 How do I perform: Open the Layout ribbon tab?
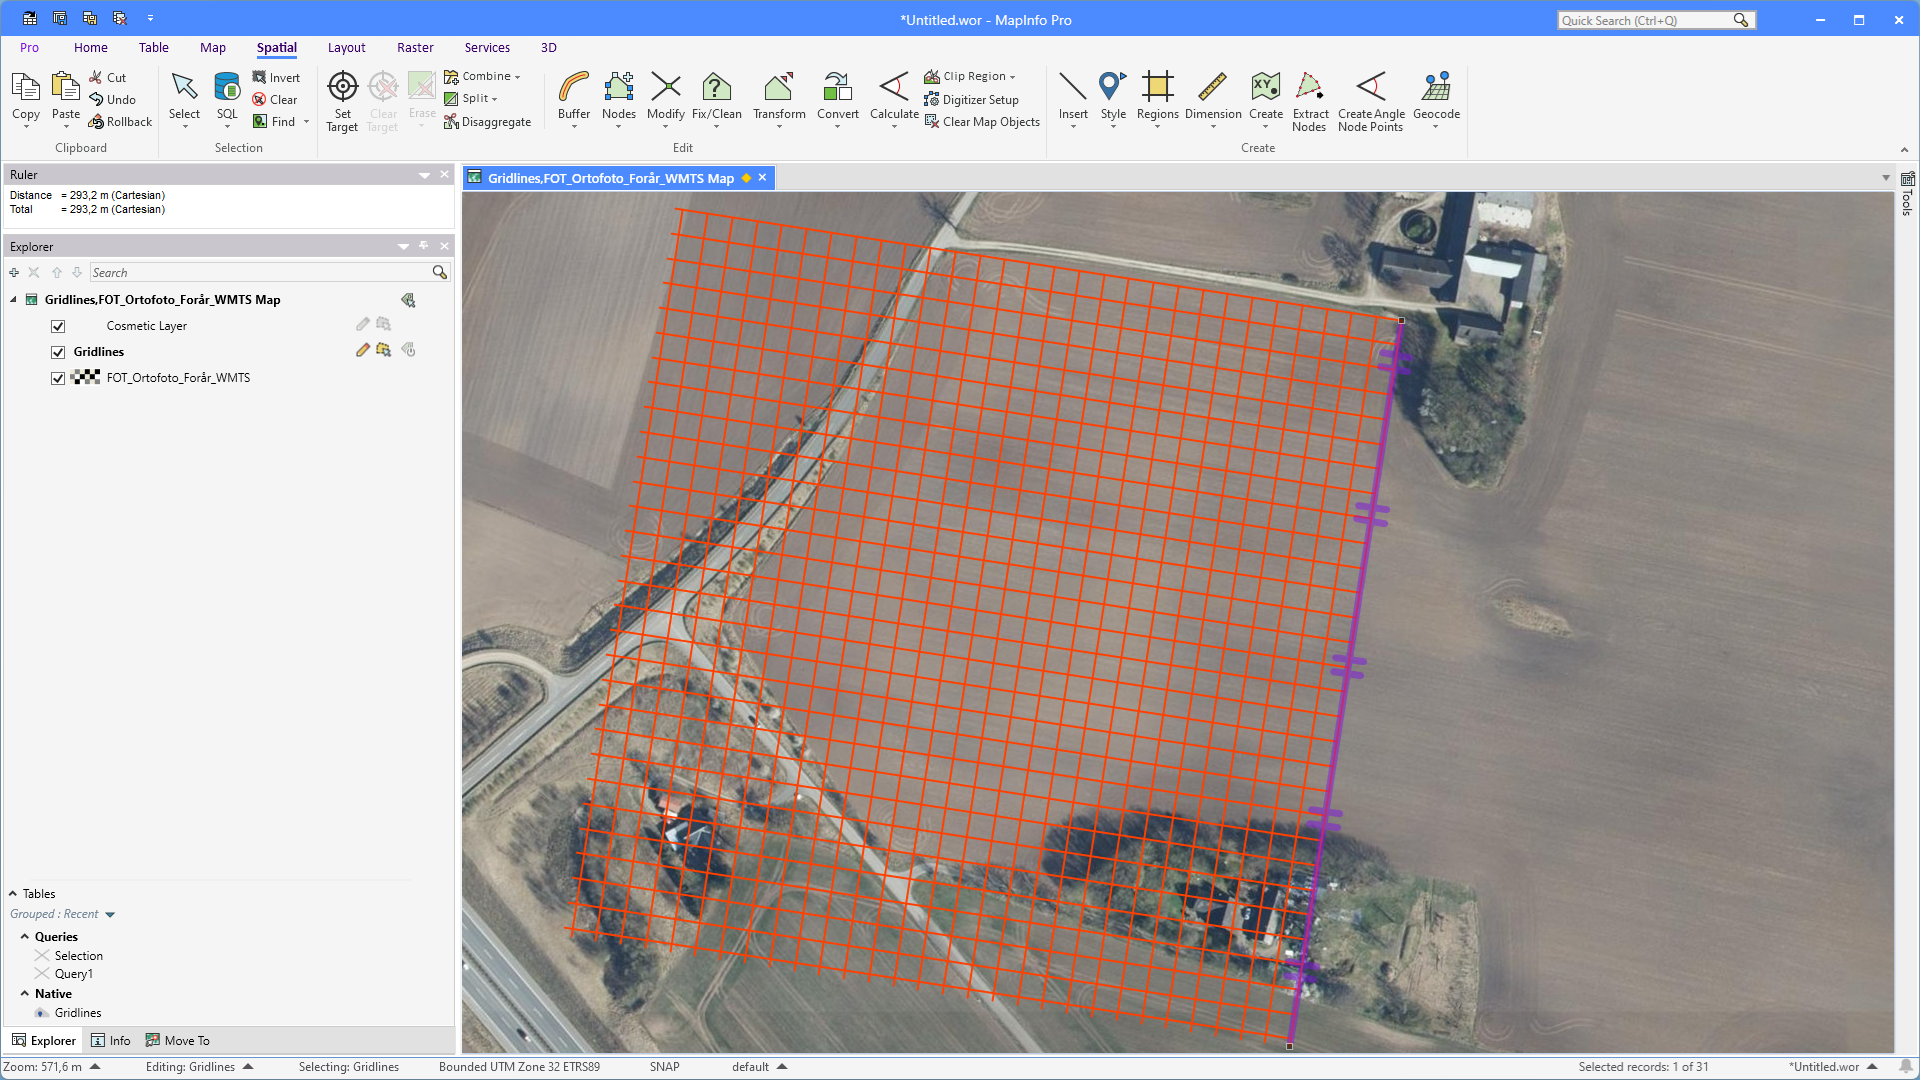346,47
